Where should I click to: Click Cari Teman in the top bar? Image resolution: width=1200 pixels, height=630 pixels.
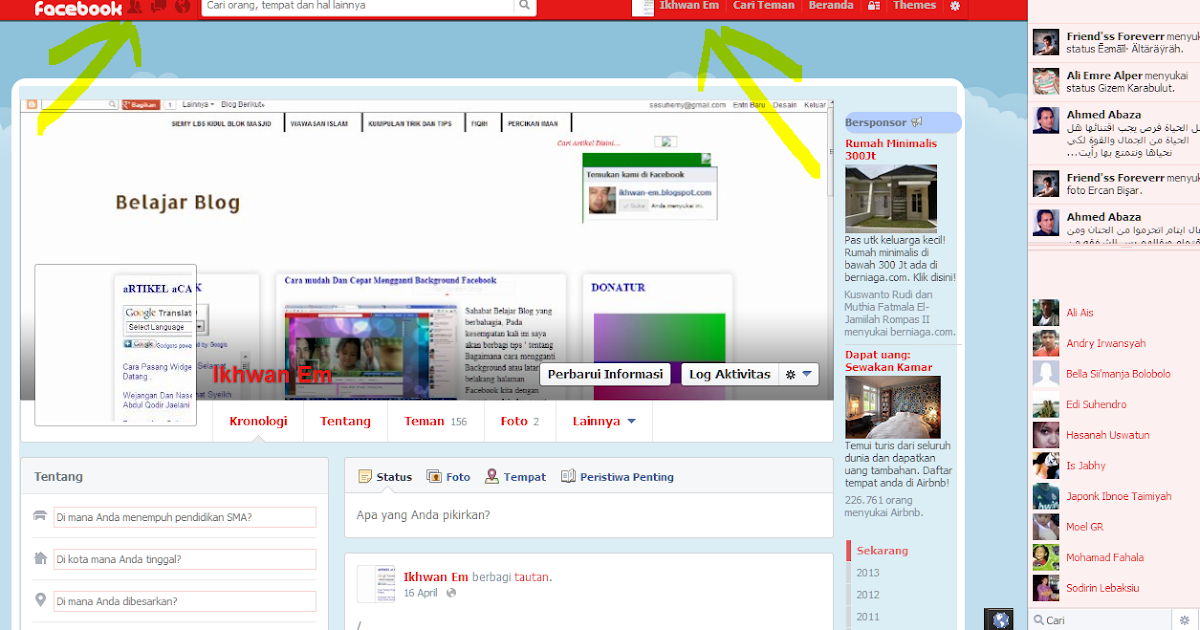764,6
